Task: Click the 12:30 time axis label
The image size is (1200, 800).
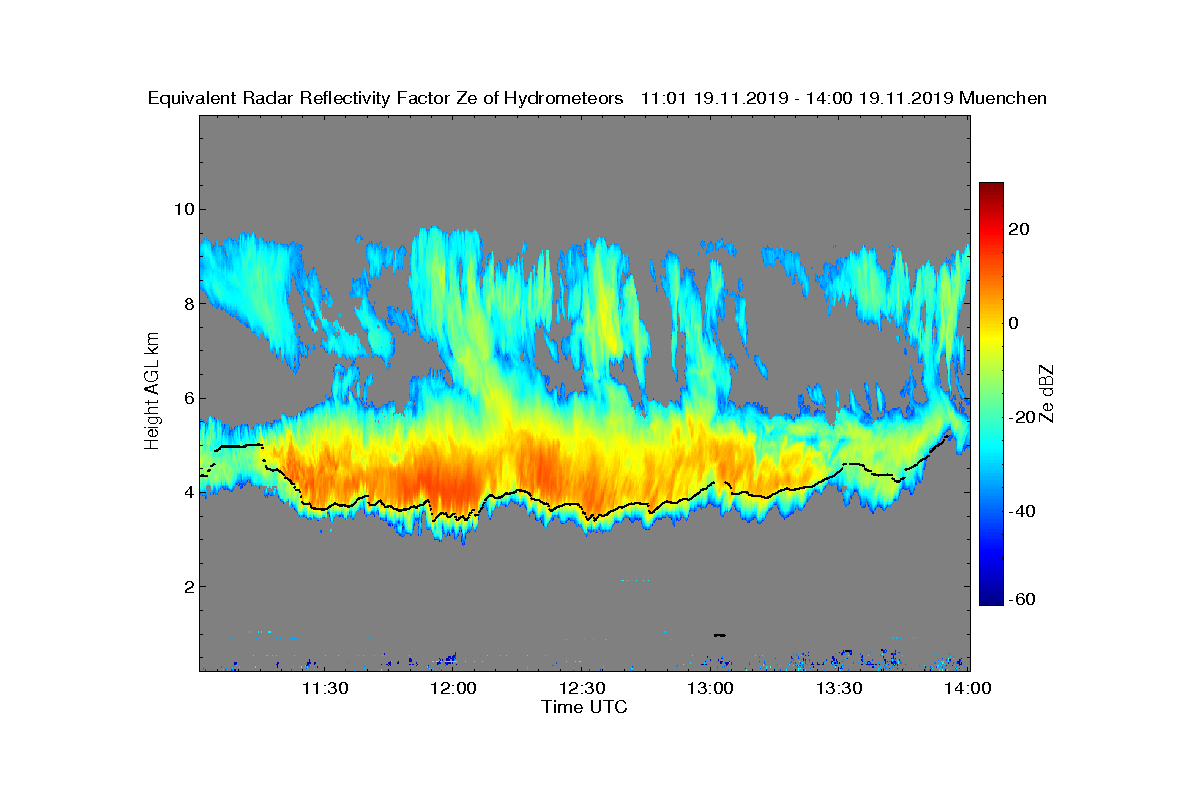Action: pos(584,689)
